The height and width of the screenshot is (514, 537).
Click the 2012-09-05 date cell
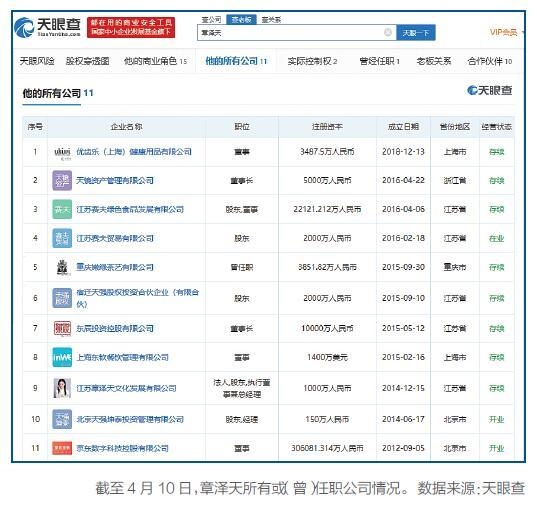click(x=403, y=448)
